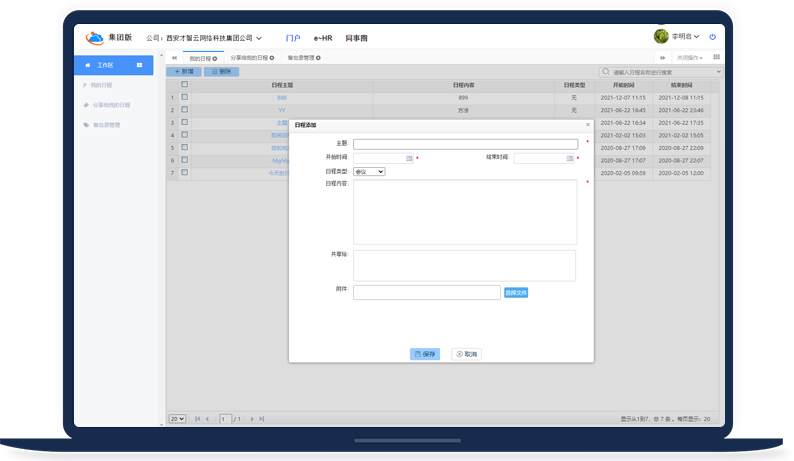The image size is (794, 461).
Task: Tick the checkbox for row 1
Action: [x=184, y=98]
